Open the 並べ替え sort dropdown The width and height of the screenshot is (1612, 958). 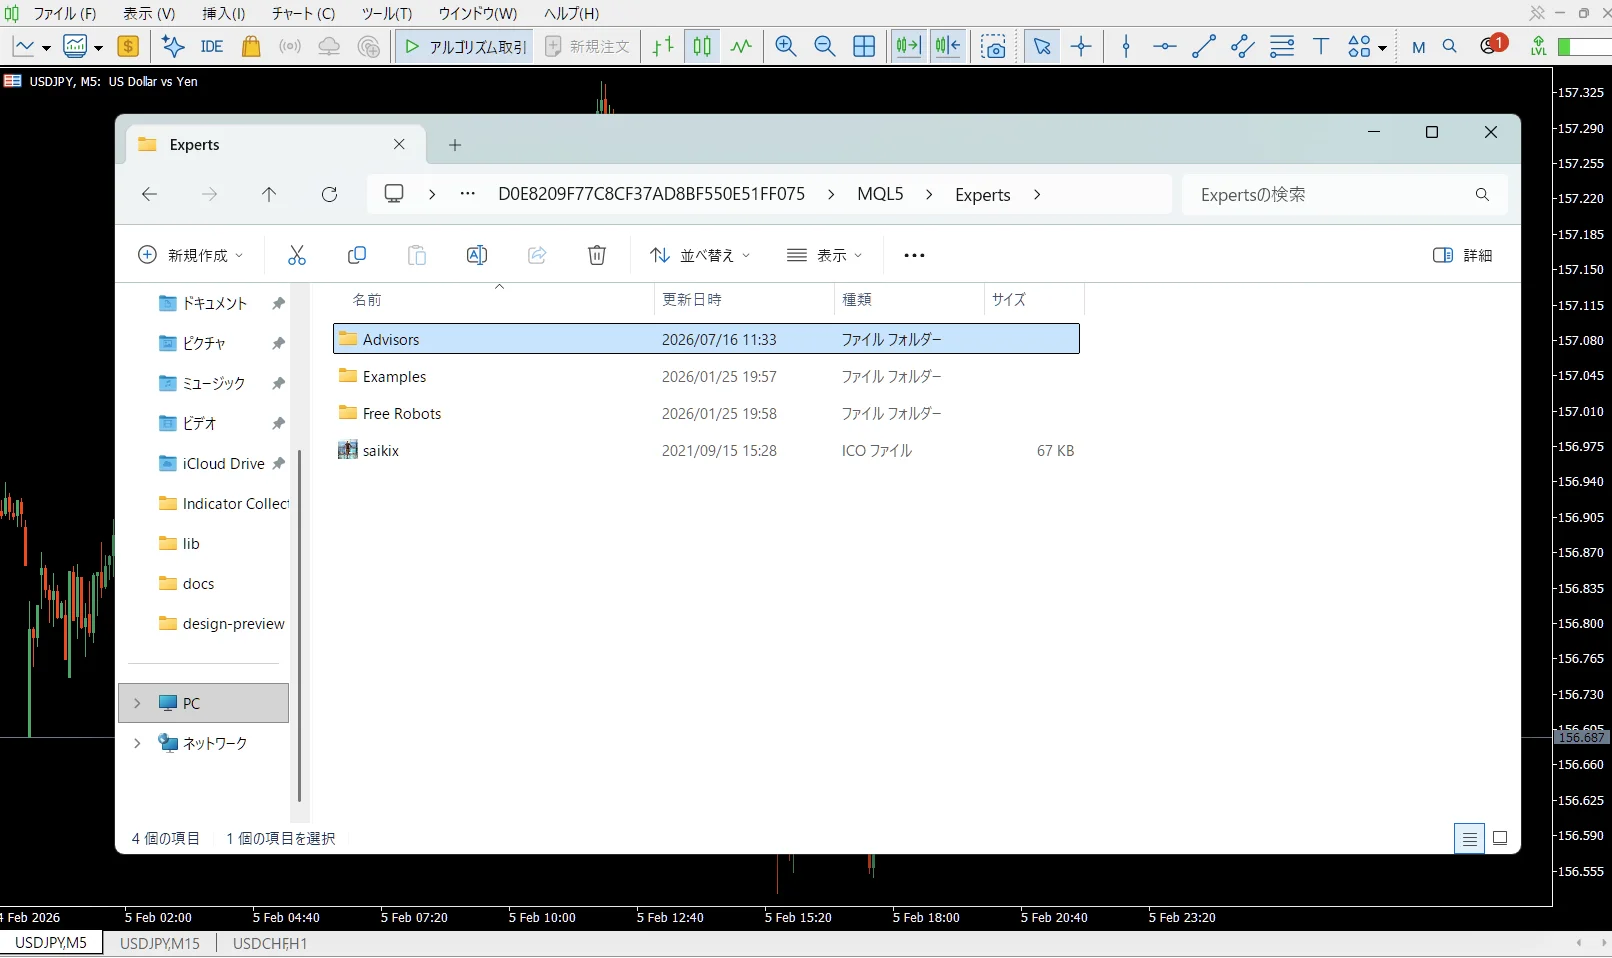click(700, 255)
